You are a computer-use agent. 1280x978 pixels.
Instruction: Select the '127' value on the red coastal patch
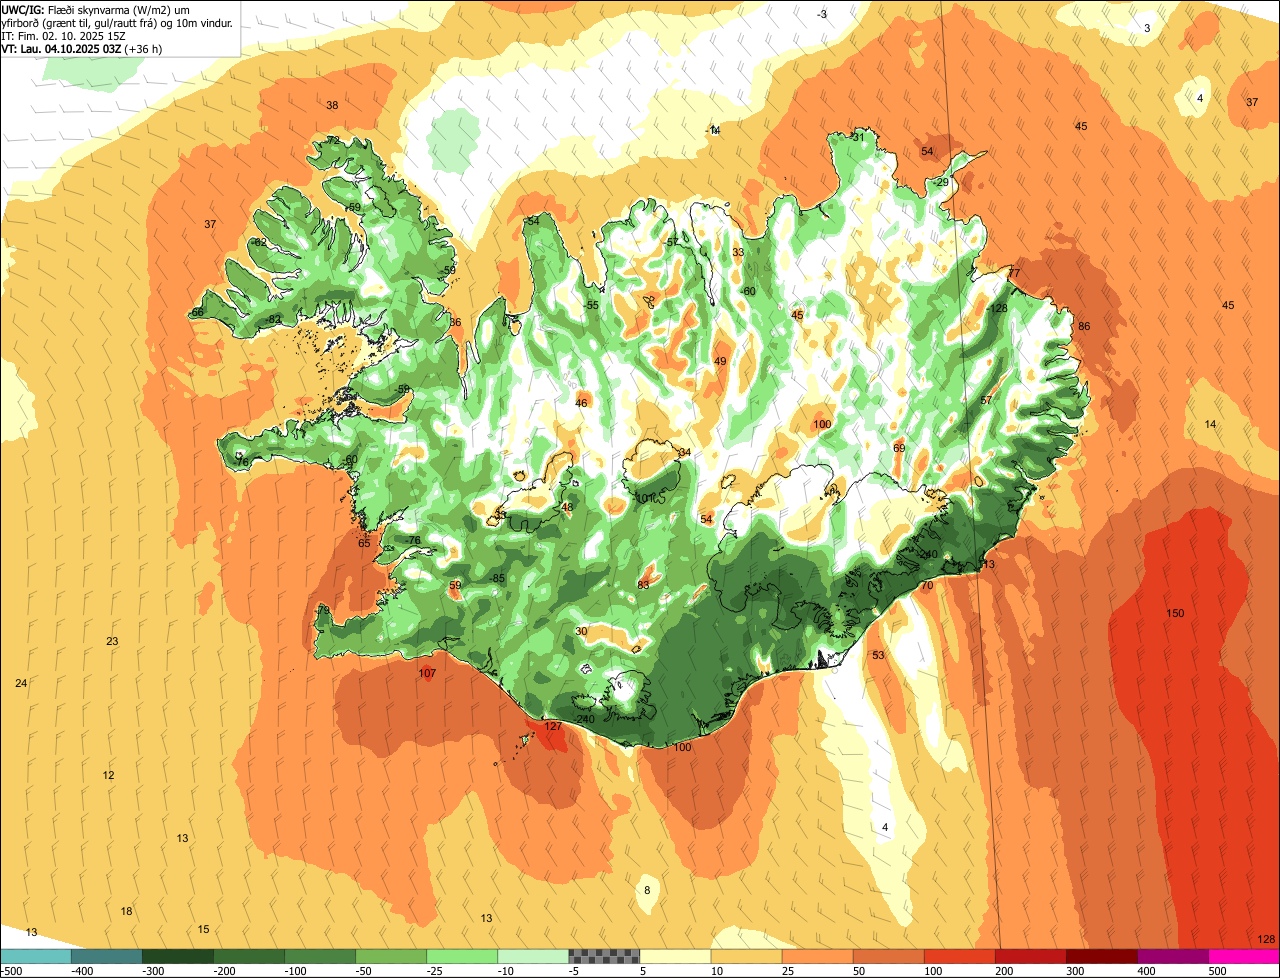(x=552, y=727)
